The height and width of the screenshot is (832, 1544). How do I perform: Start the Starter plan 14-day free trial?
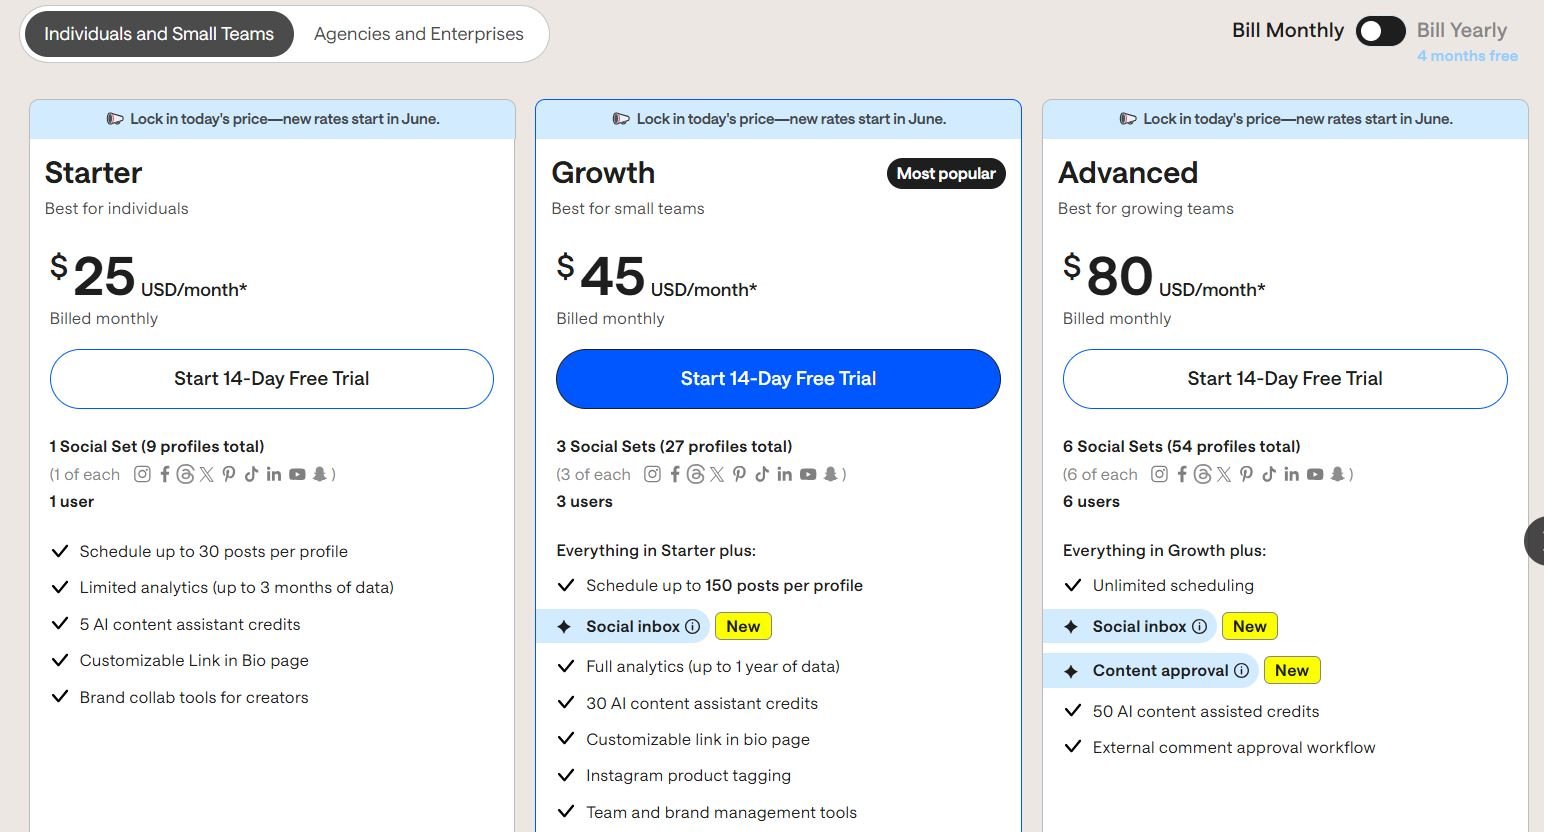tap(272, 379)
